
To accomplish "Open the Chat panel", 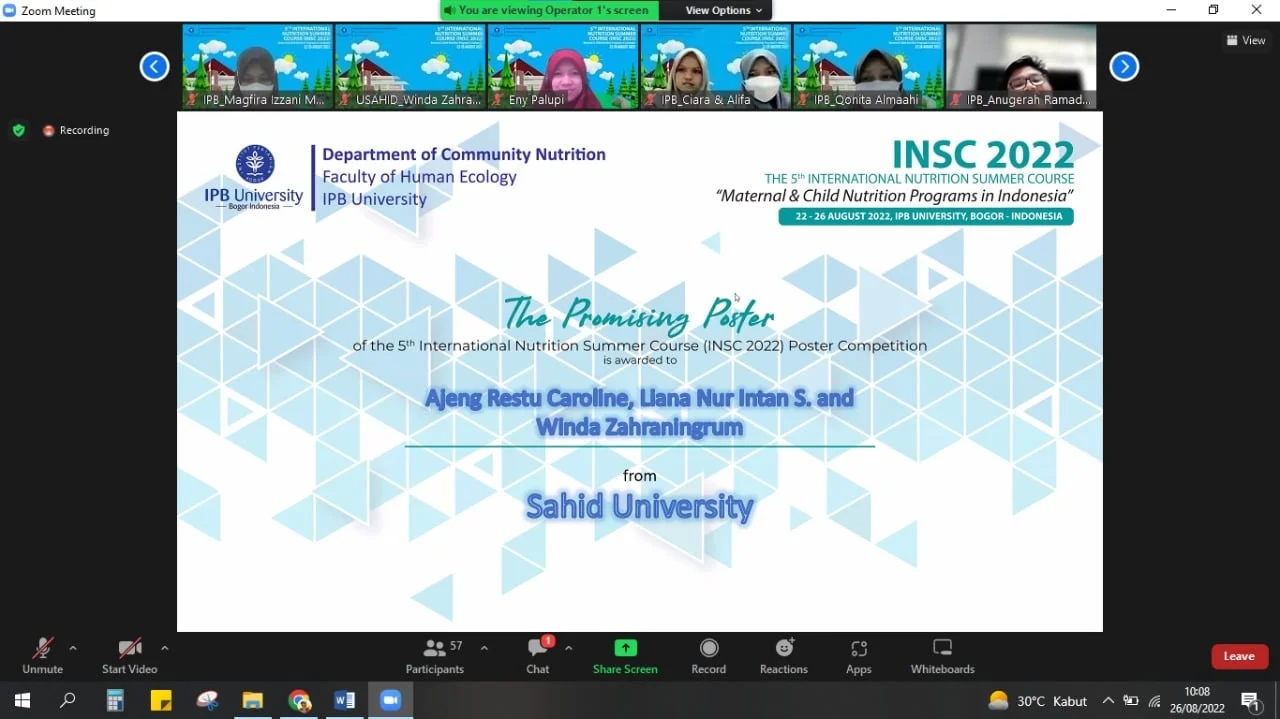I will (538, 657).
